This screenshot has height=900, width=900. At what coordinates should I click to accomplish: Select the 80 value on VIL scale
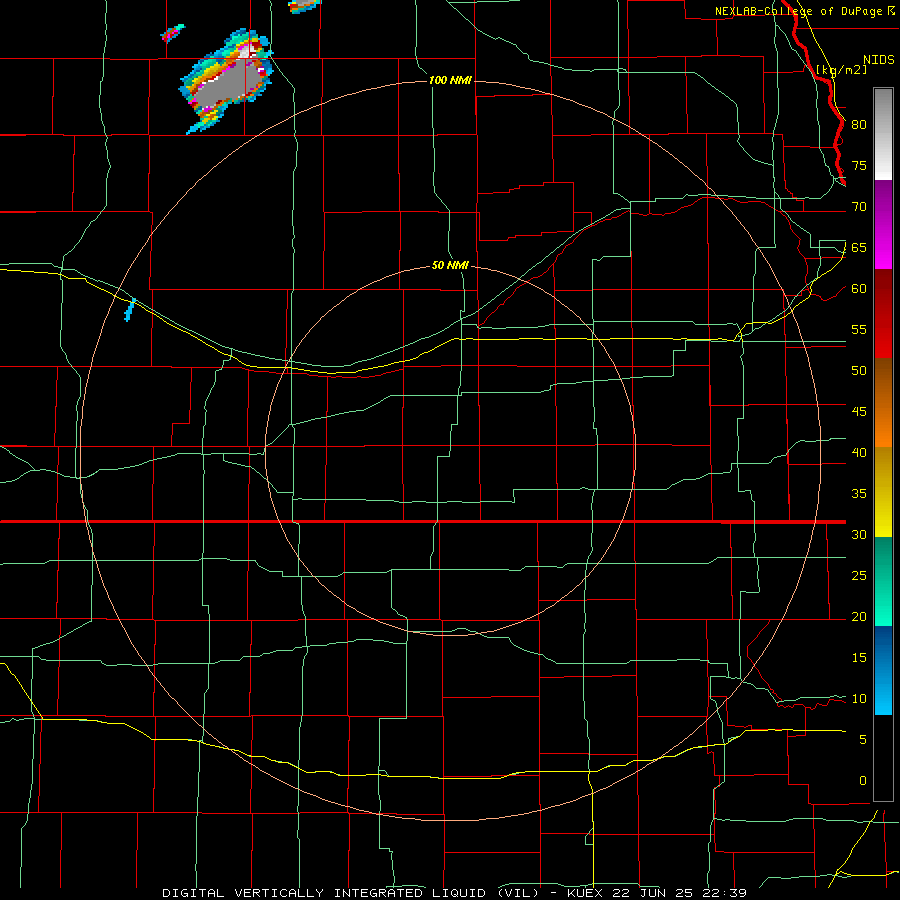click(x=859, y=125)
